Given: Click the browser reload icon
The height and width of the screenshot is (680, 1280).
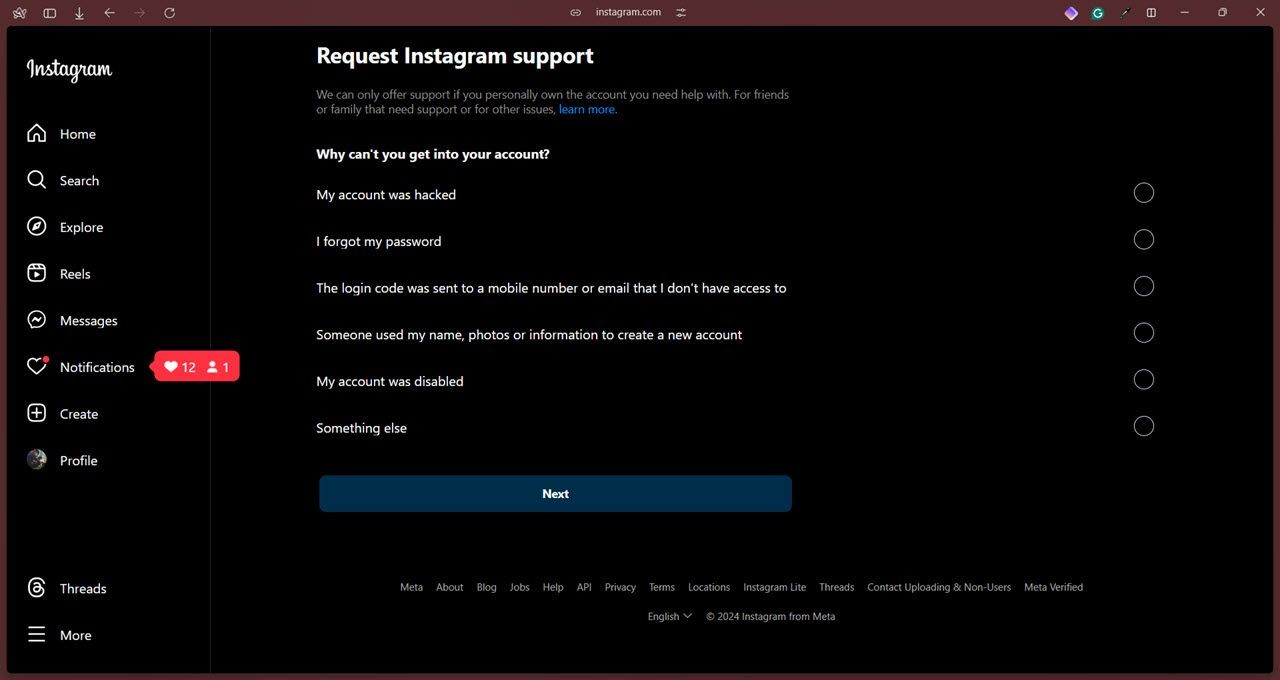Looking at the screenshot, I should coord(169,12).
